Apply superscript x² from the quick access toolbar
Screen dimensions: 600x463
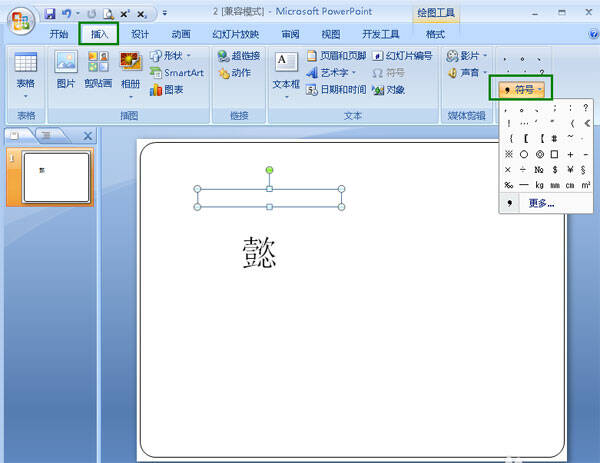click(125, 14)
